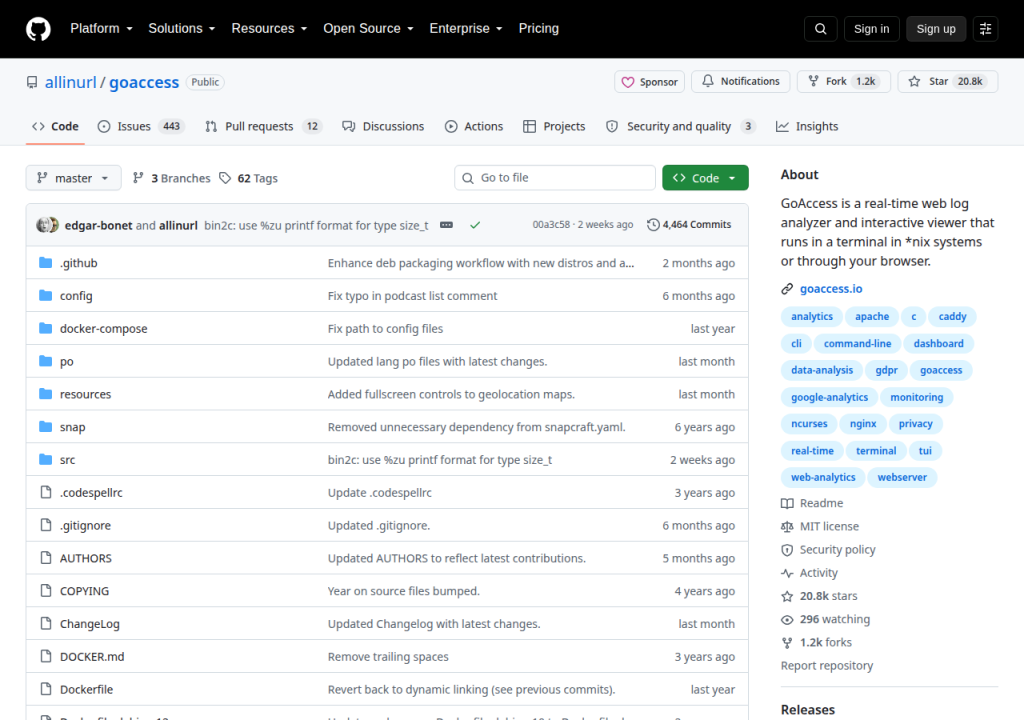1024x720 pixels.
Task: Open the Pricing page
Action: tap(538, 28)
